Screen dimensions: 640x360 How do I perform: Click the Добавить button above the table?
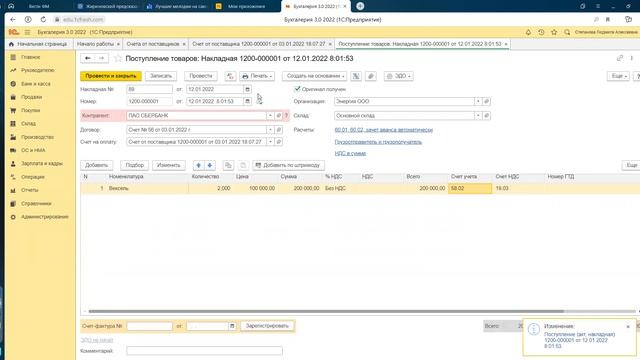point(96,165)
